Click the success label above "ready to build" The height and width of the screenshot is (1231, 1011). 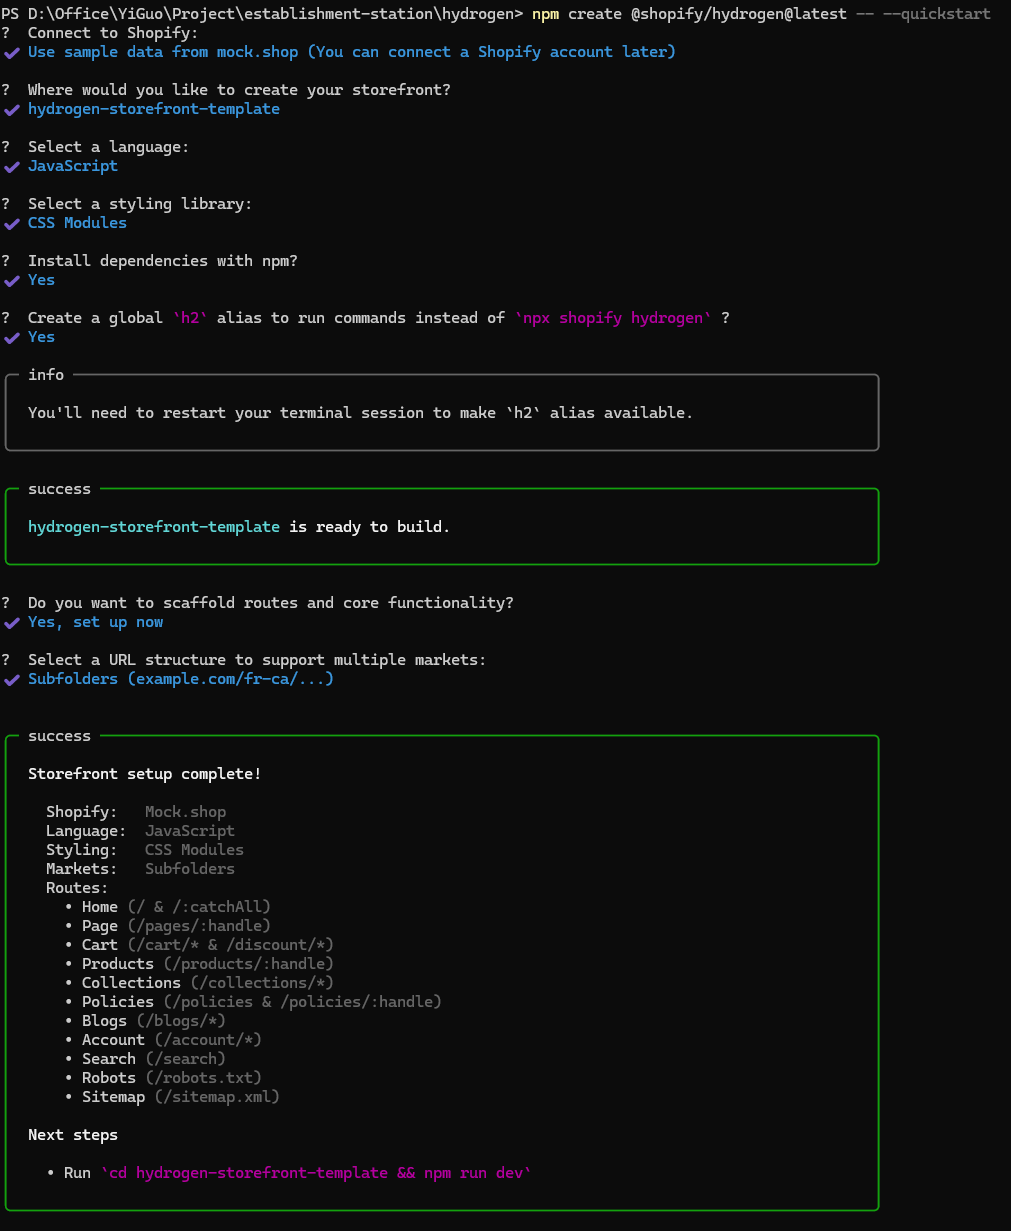pos(59,489)
